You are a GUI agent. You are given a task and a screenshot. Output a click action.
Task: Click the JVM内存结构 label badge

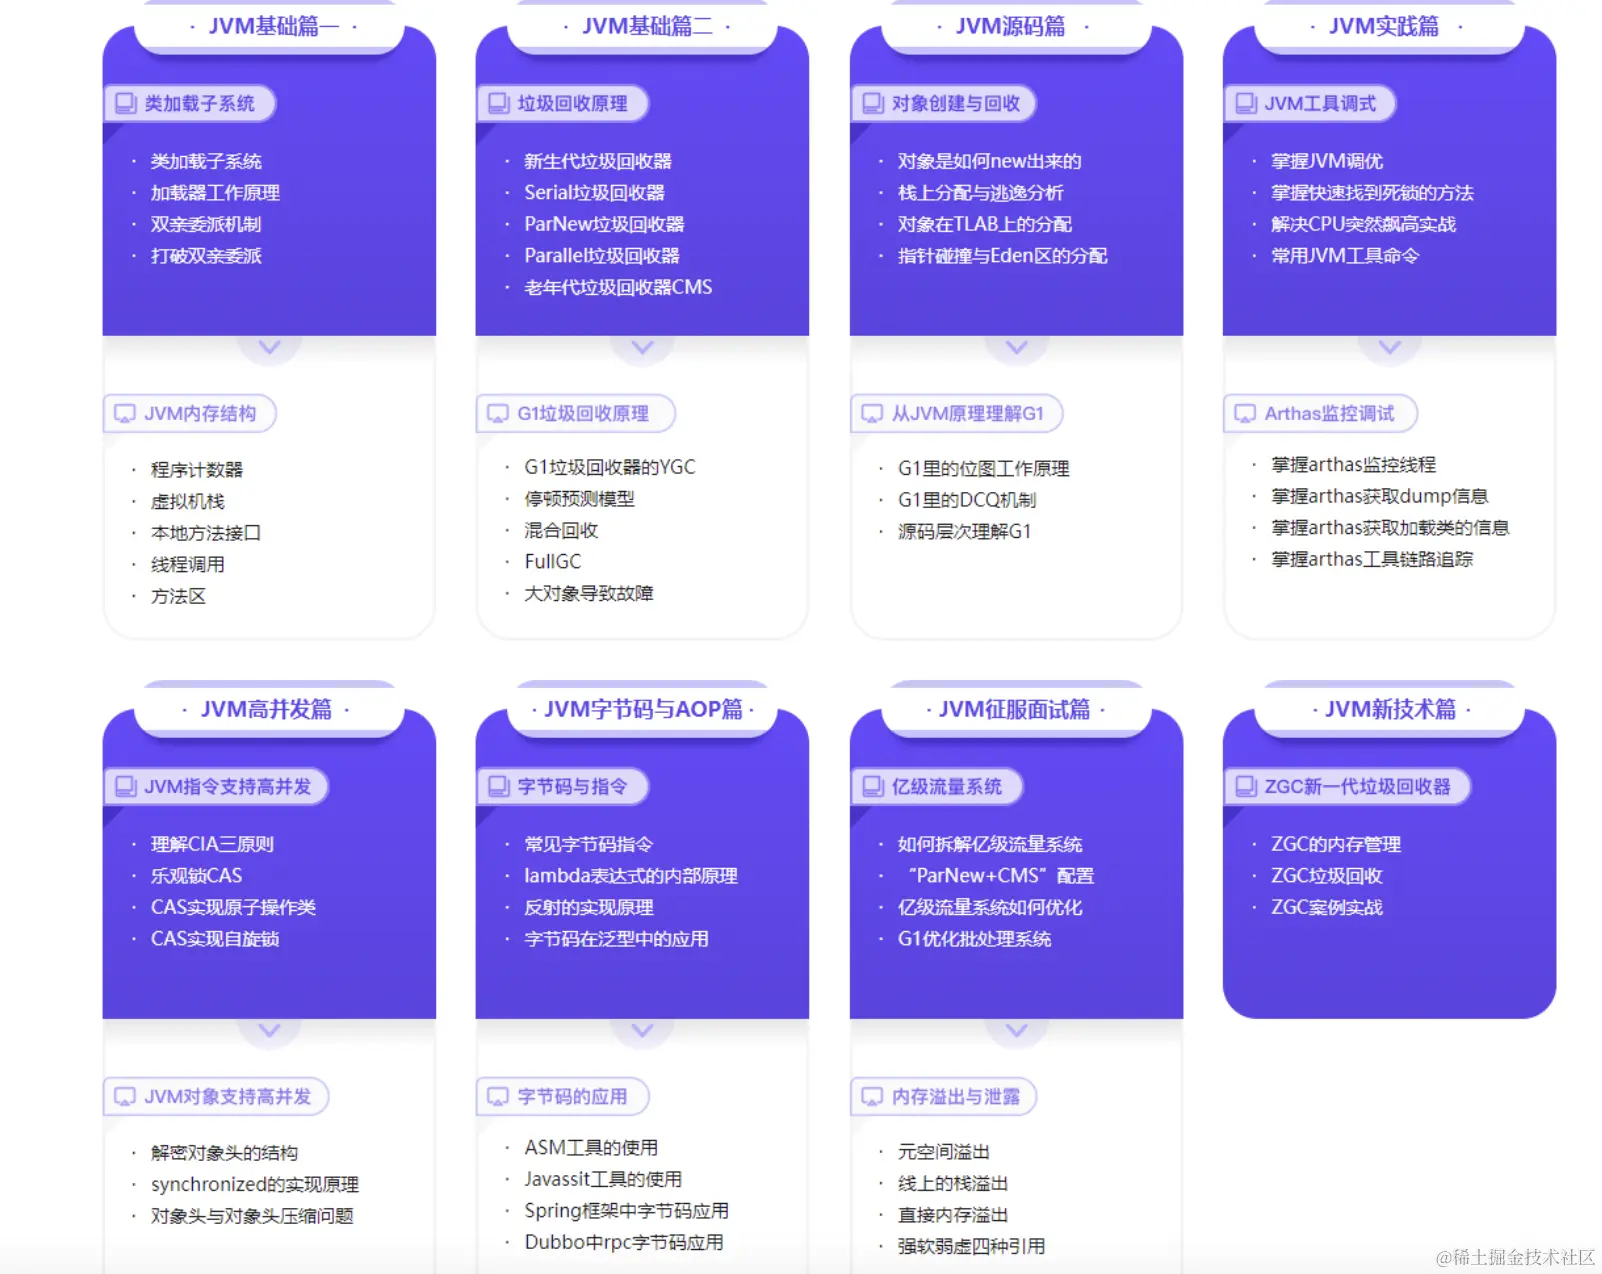[x=189, y=413]
